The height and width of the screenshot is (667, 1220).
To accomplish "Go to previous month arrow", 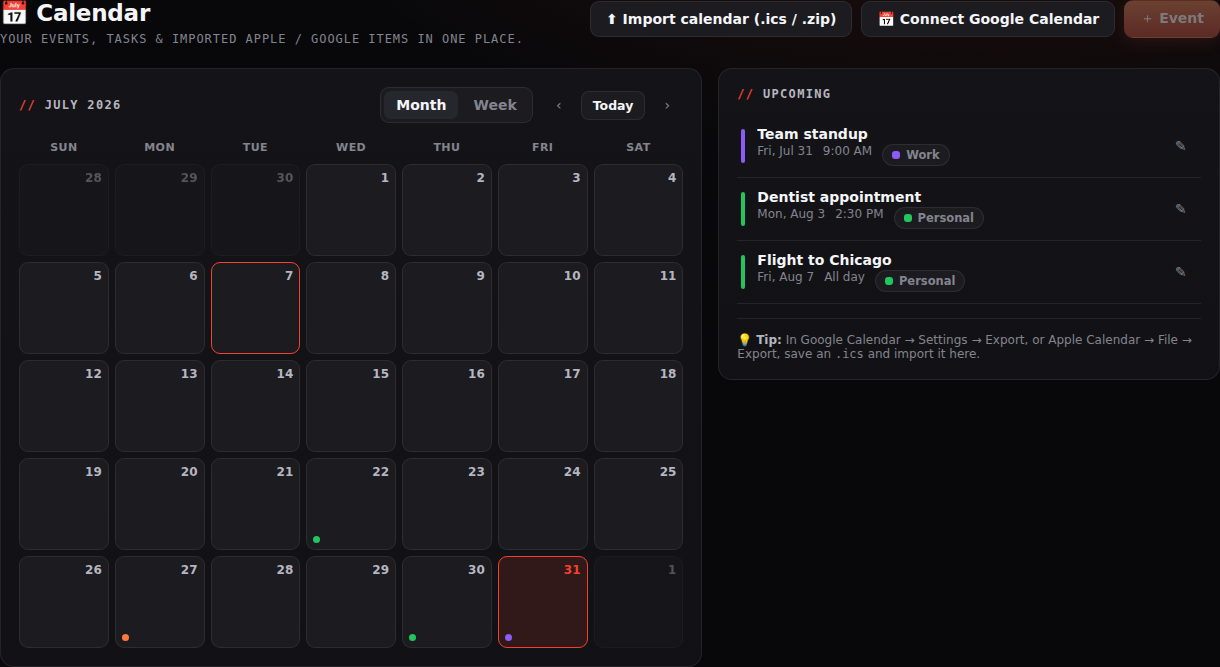I will (x=559, y=106).
